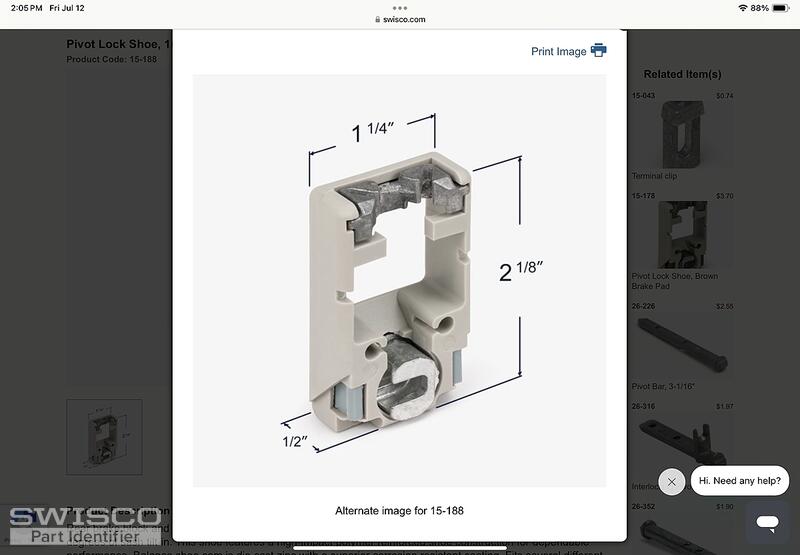Click the 'Product Code: 15-188' text
800x555 pixels.
click(x=112, y=59)
